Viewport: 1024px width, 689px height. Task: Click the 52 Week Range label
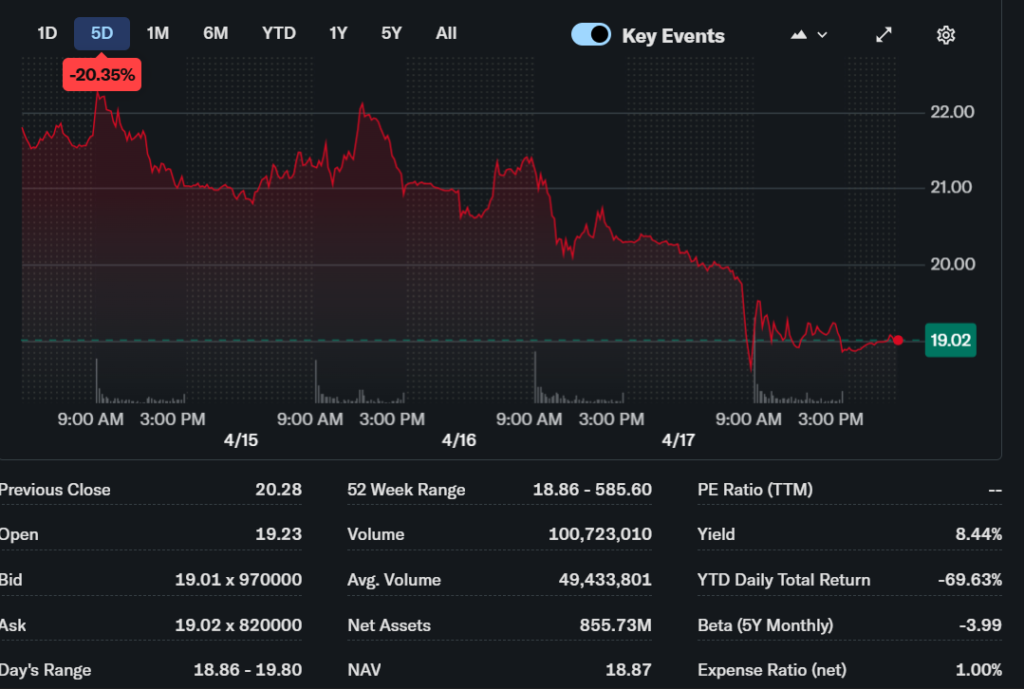click(x=406, y=490)
